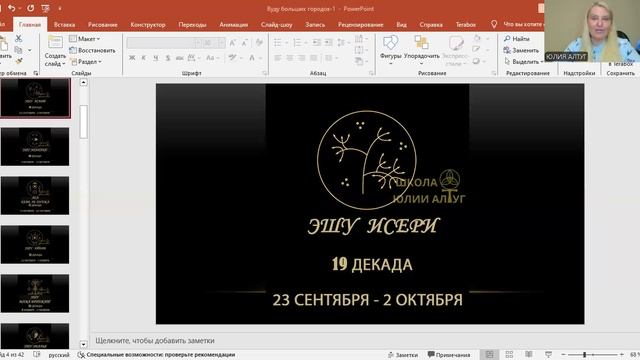640x360 pixels.
Task: Toggle the Примечания comments pane button
Action: (449, 355)
